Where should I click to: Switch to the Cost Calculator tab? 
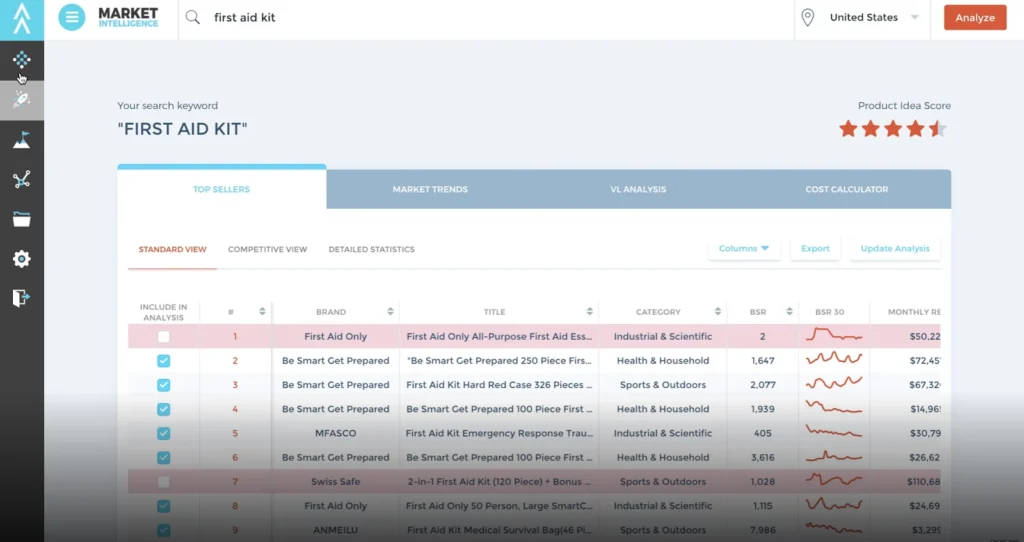[846, 189]
